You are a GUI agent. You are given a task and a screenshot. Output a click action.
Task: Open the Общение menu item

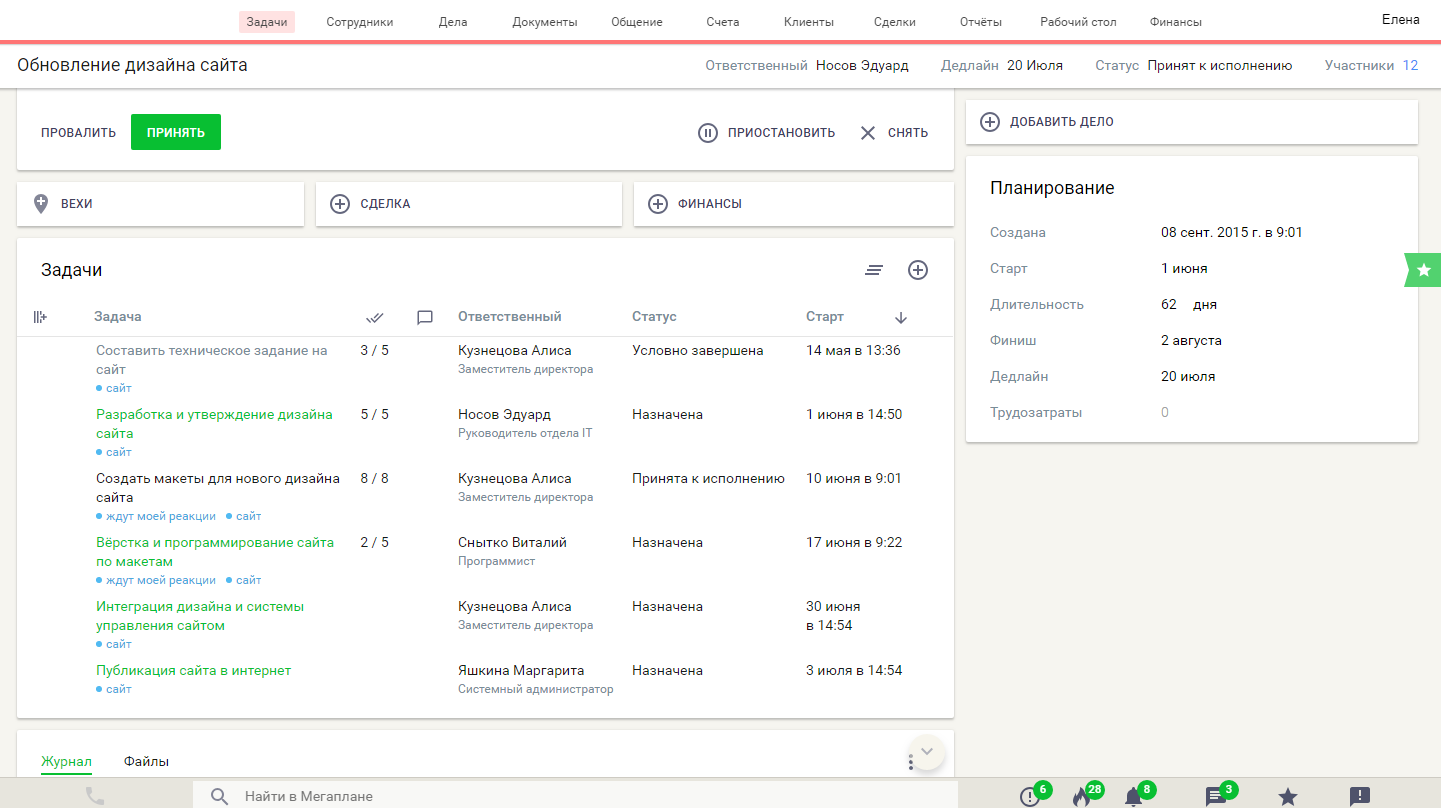coord(637,22)
